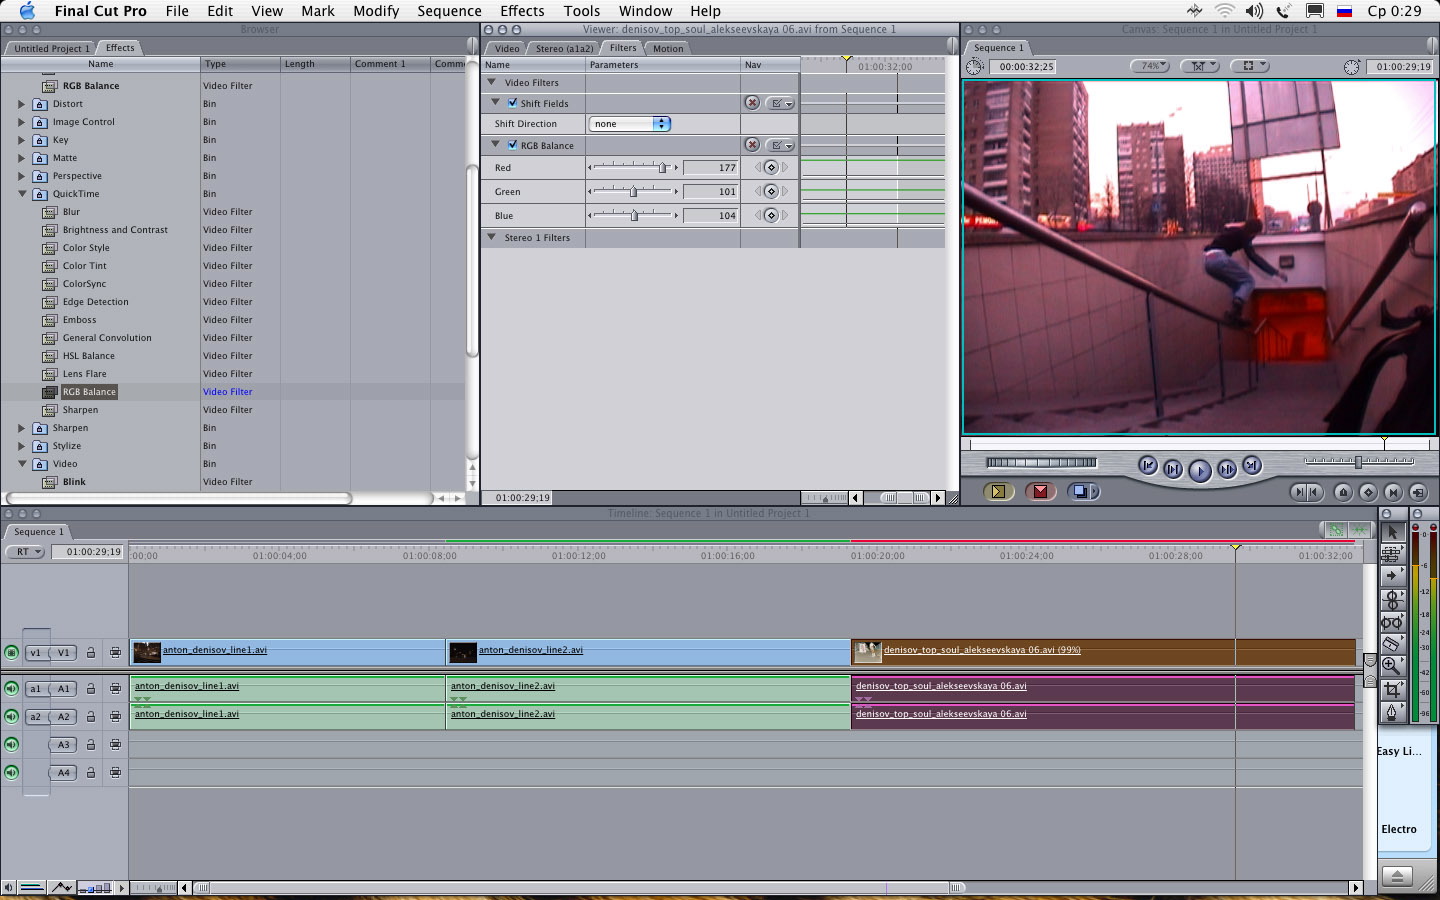Select the Razor Blade tool
Image resolution: width=1440 pixels, height=900 pixels.
tap(1391, 643)
